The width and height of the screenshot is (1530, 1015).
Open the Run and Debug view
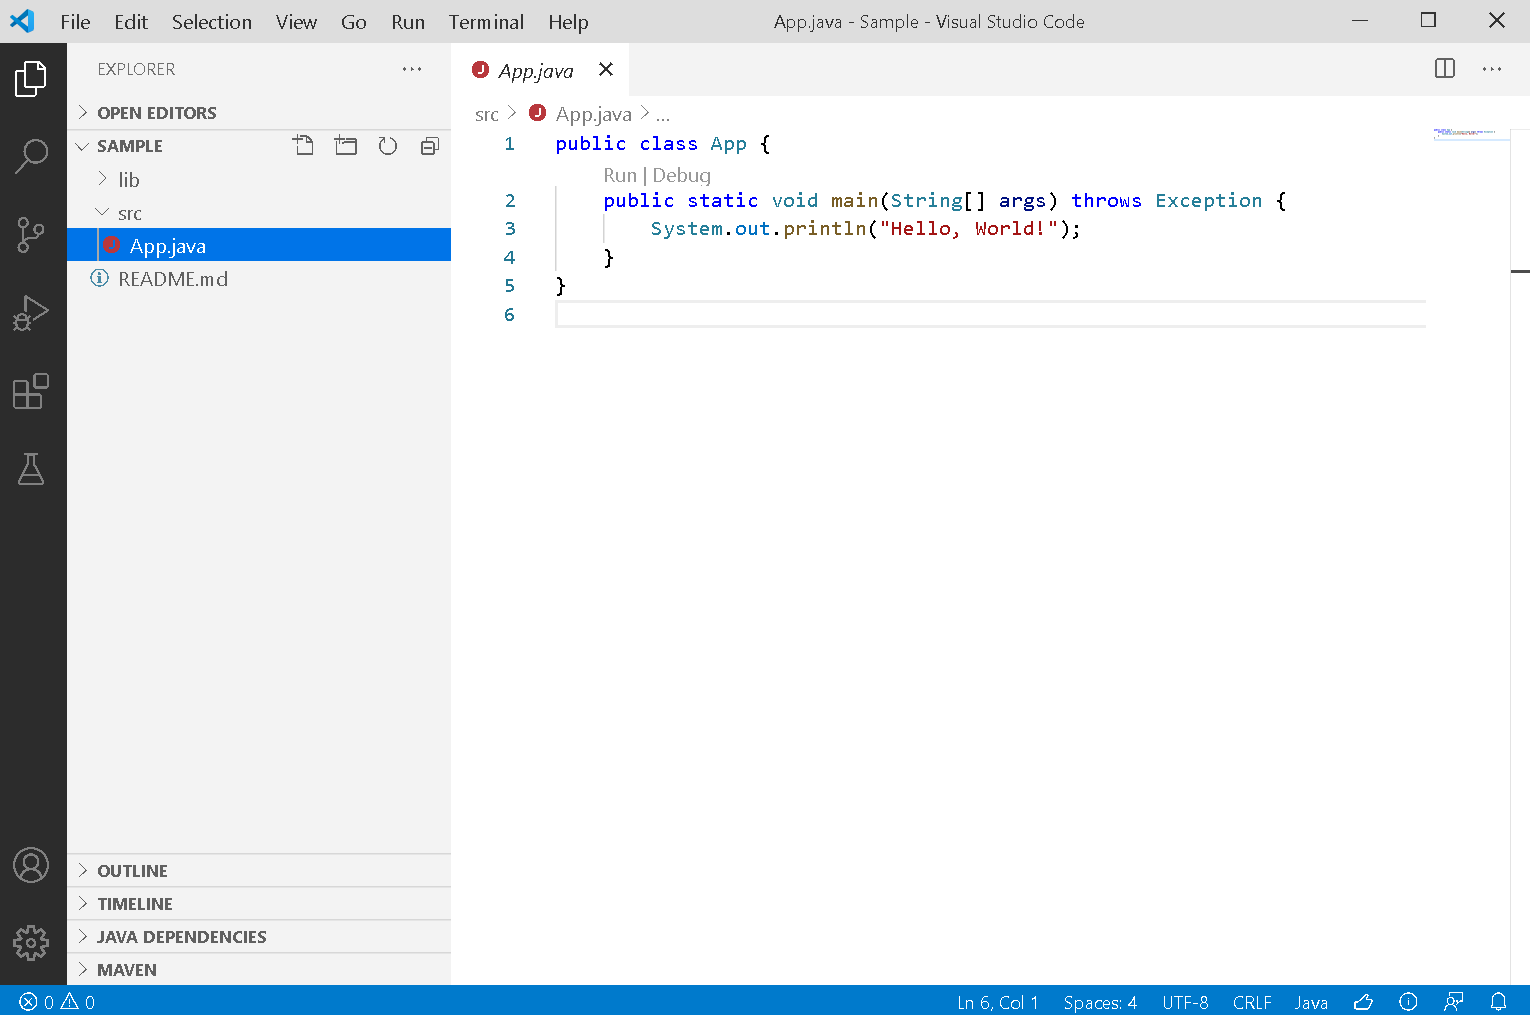pyautogui.click(x=31, y=313)
